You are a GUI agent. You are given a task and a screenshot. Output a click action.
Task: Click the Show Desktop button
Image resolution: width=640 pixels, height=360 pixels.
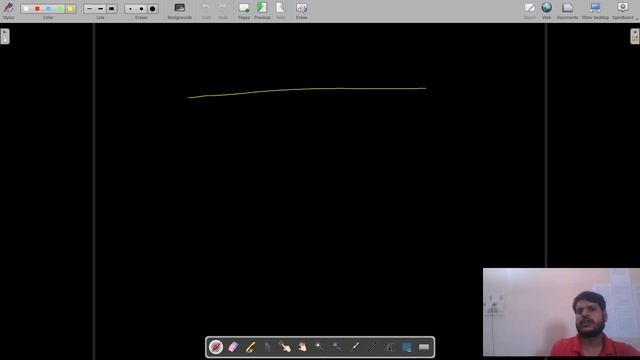coord(595,10)
